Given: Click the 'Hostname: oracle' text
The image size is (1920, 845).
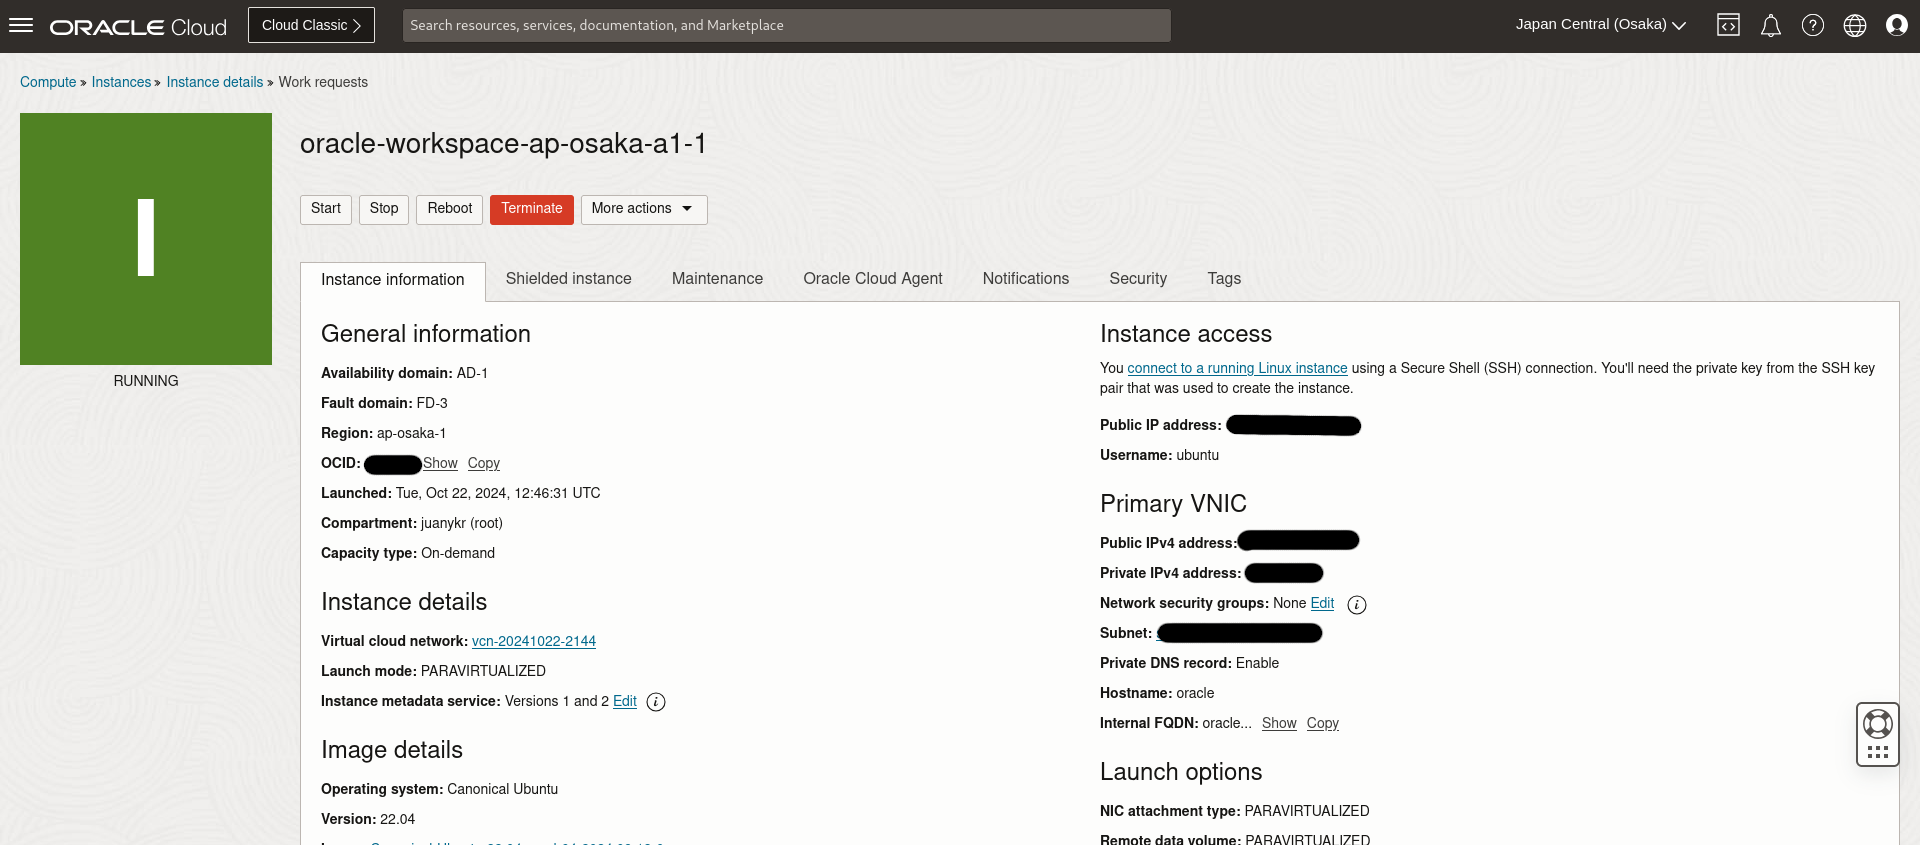Looking at the screenshot, I should point(1157,693).
